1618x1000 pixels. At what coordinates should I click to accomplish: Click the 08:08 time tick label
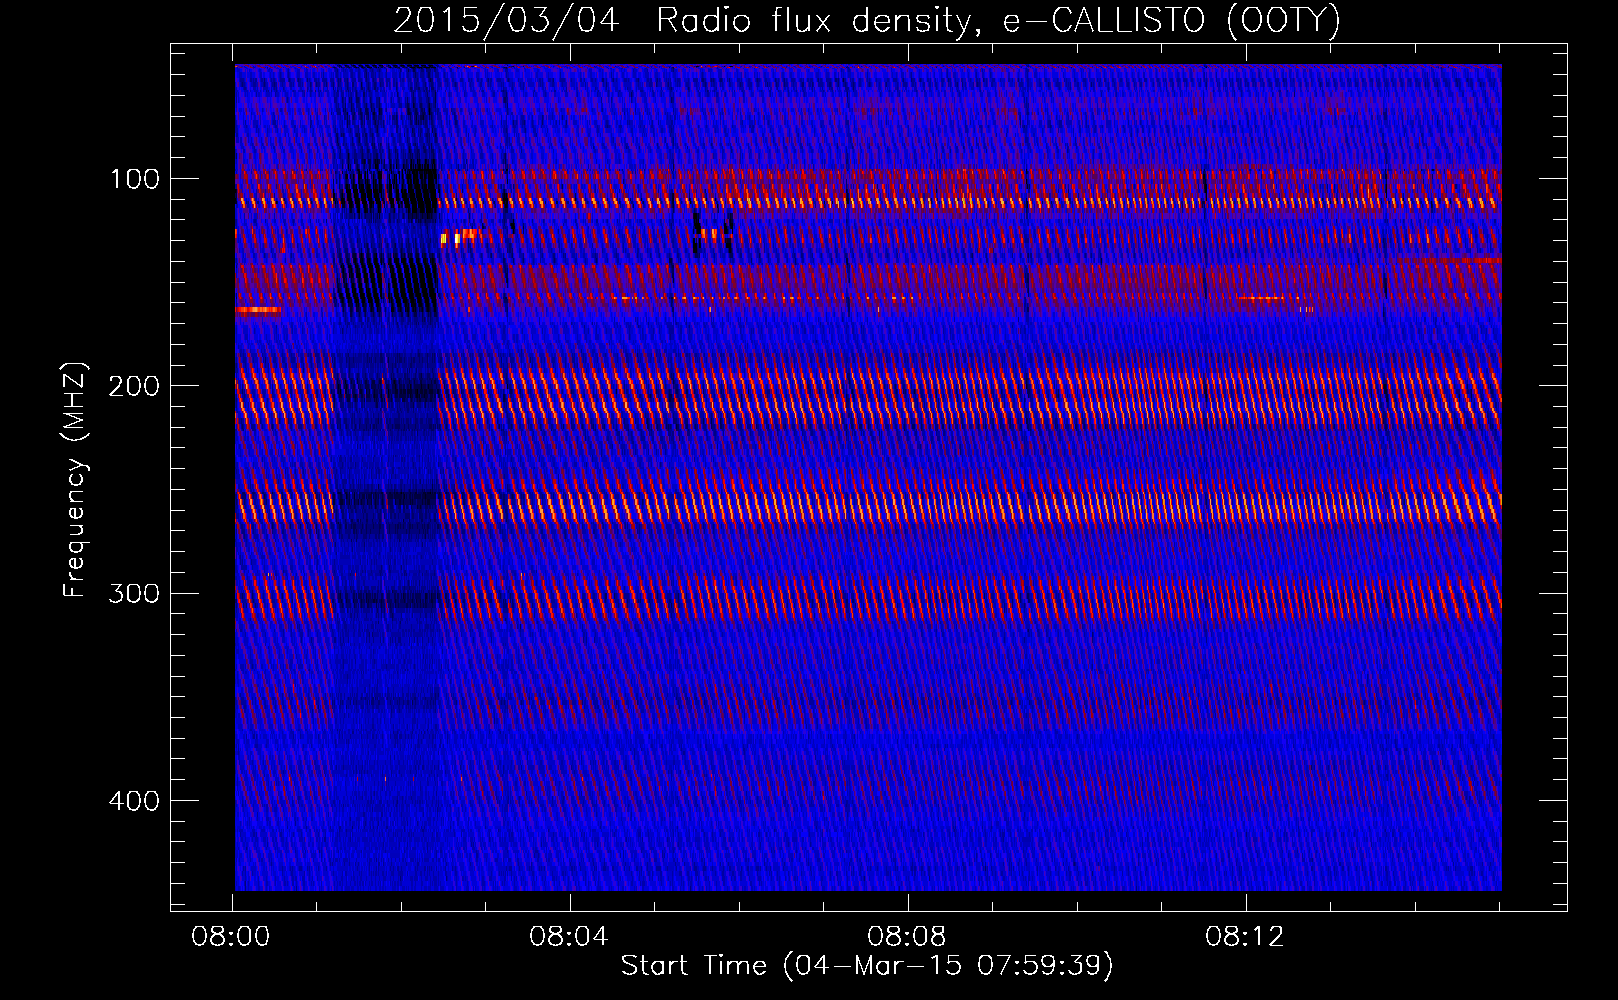click(x=907, y=937)
